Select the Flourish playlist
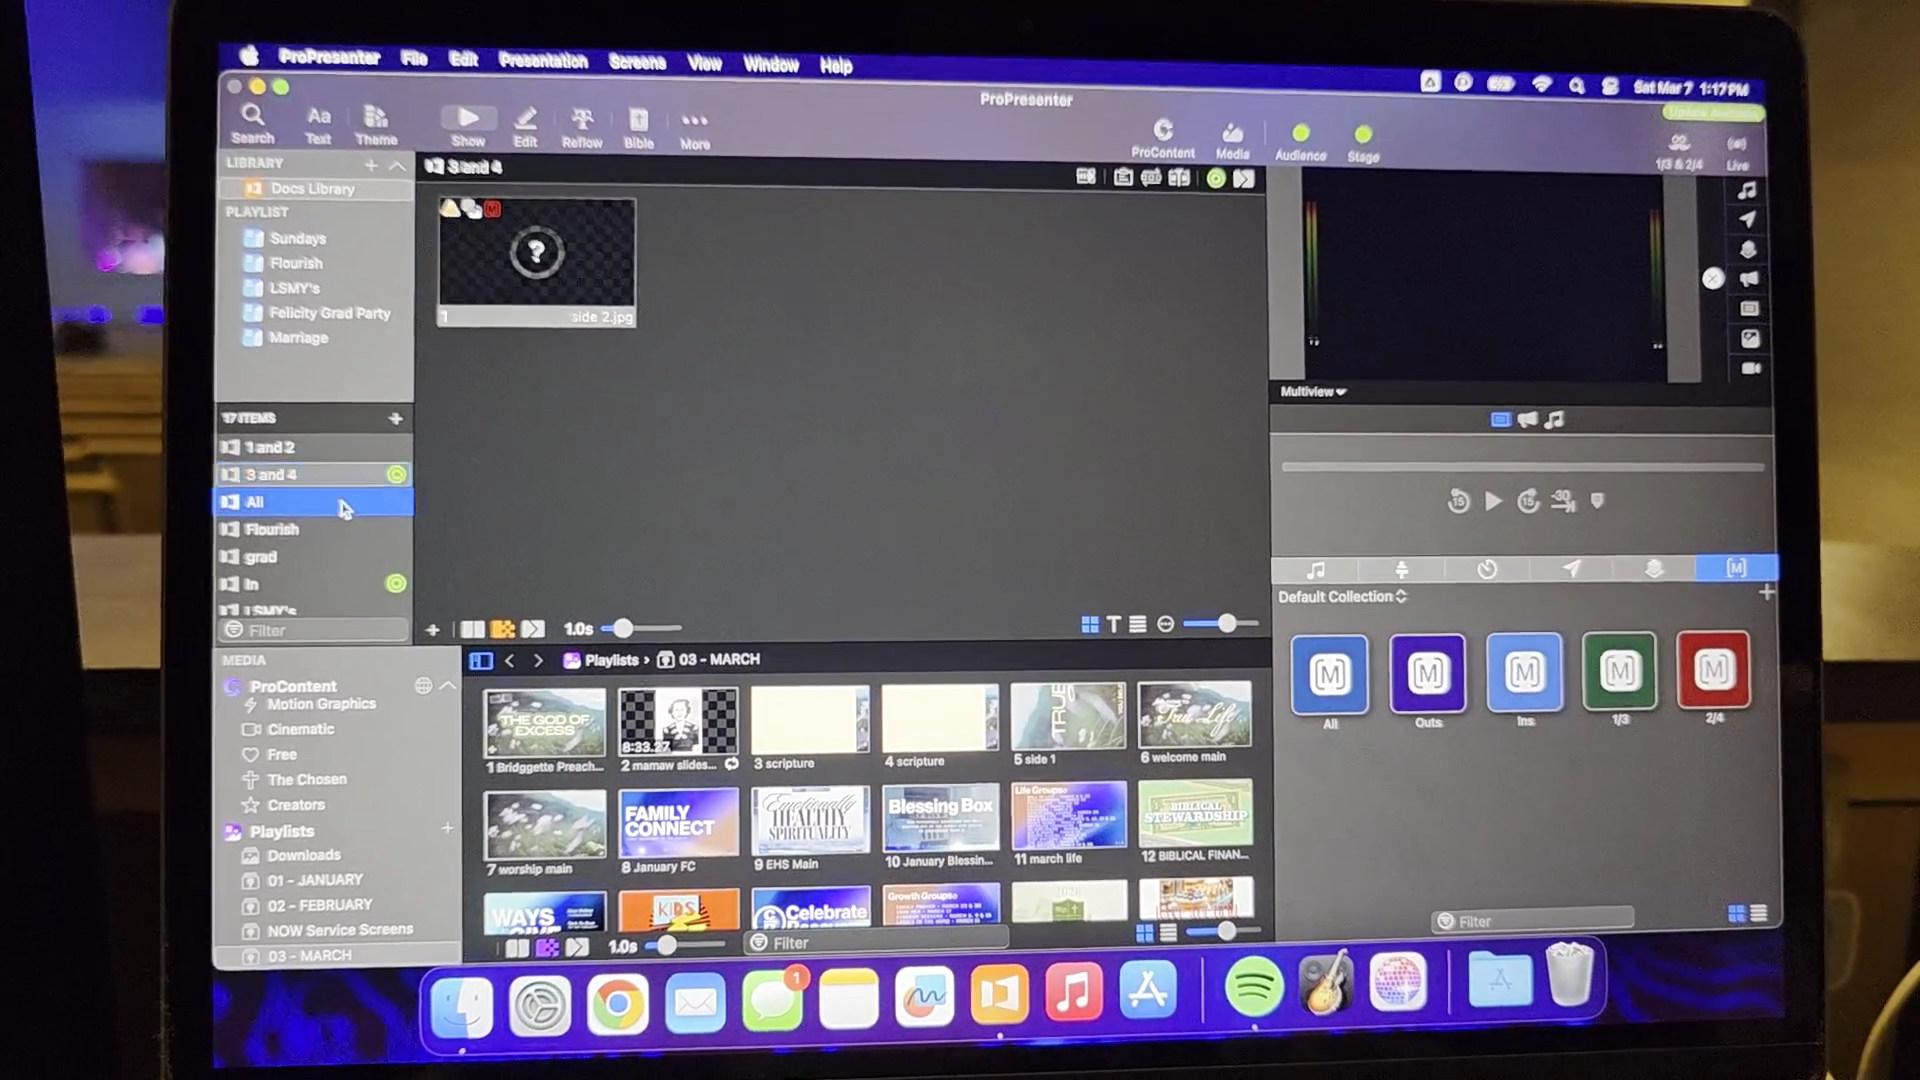1920x1080 pixels. point(295,263)
